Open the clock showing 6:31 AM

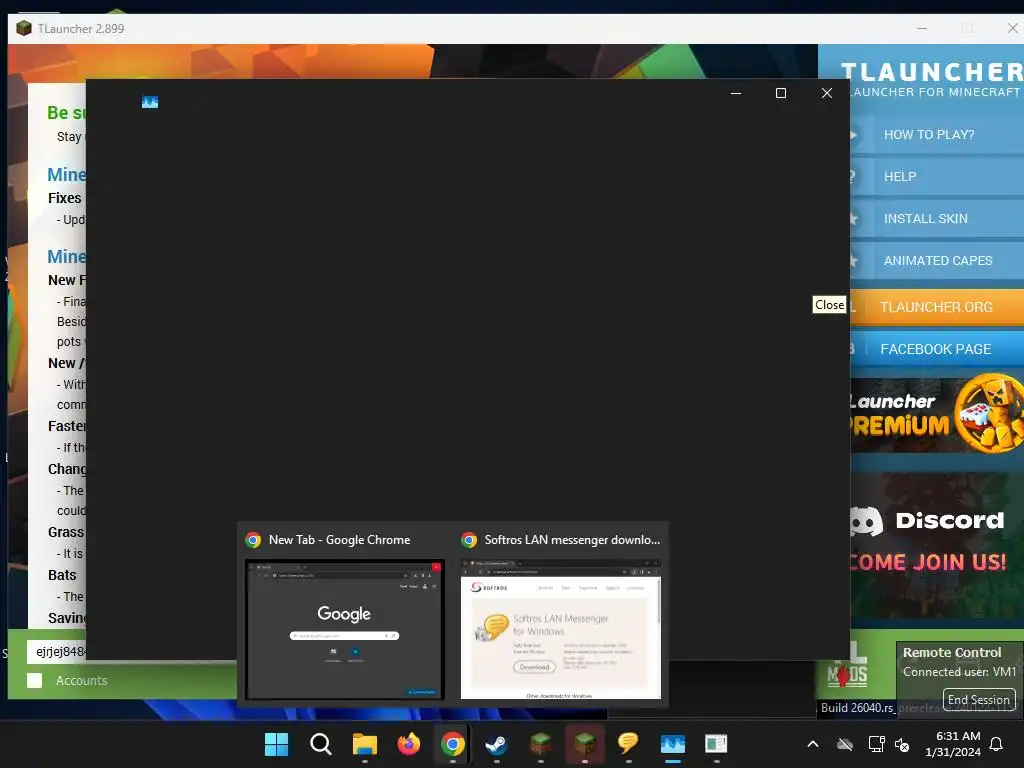click(953, 744)
